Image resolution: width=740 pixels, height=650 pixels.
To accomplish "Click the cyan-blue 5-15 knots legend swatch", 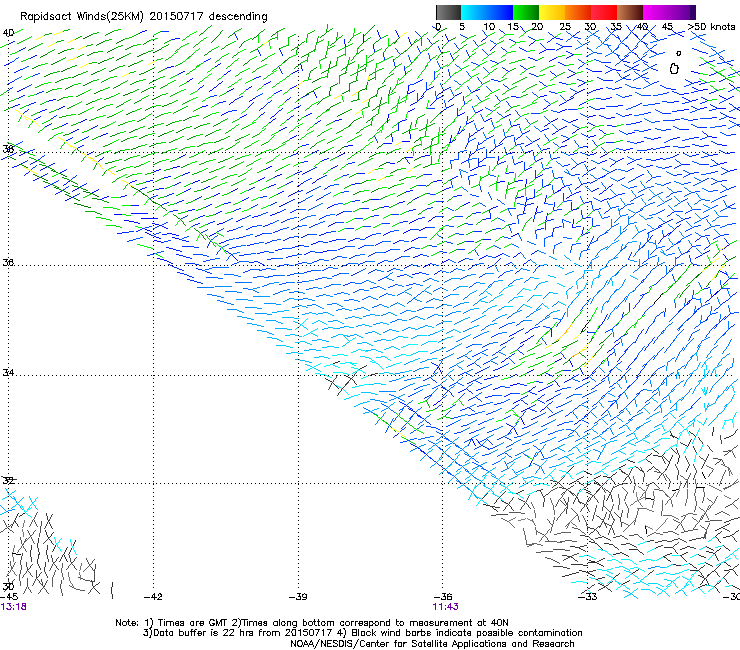I will click(487, 12).
